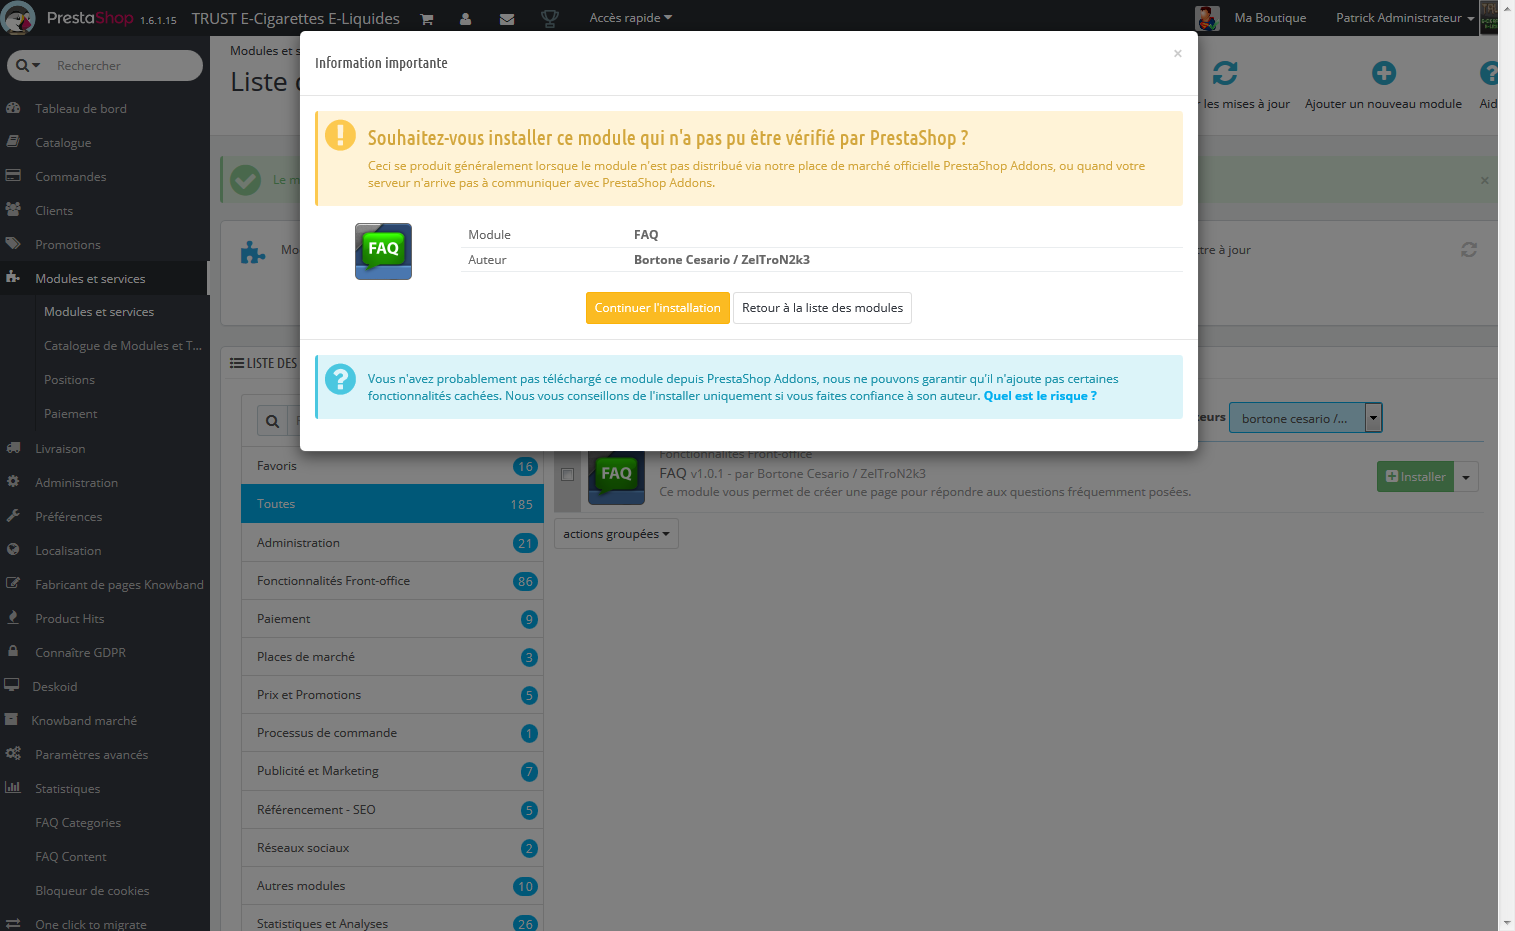Click the Localisation globe icon in sidebar
This screenshot has width=1515, height=931.
(x=13, y=550)
